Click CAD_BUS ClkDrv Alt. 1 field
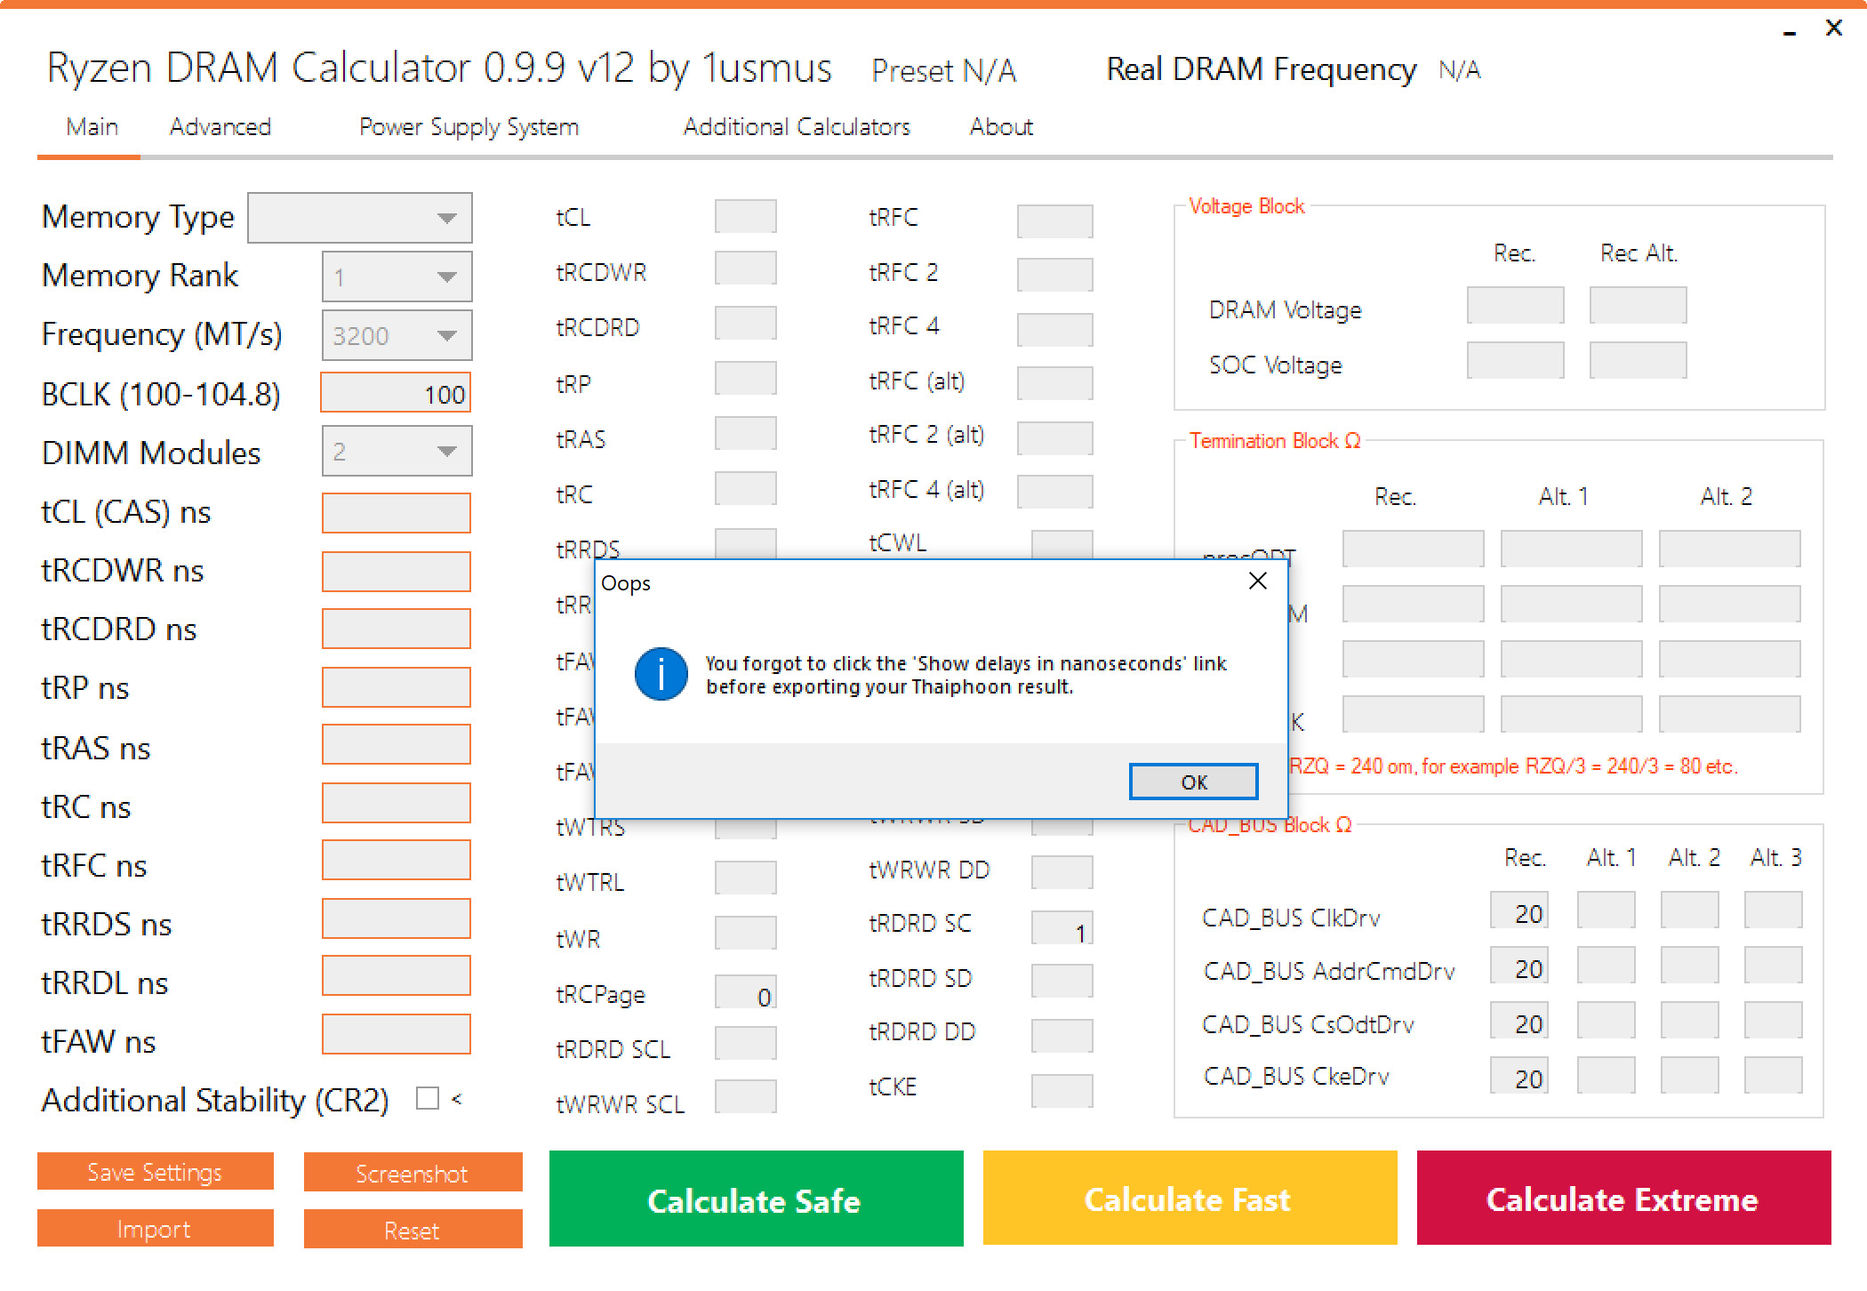 tap(1606, 910)
